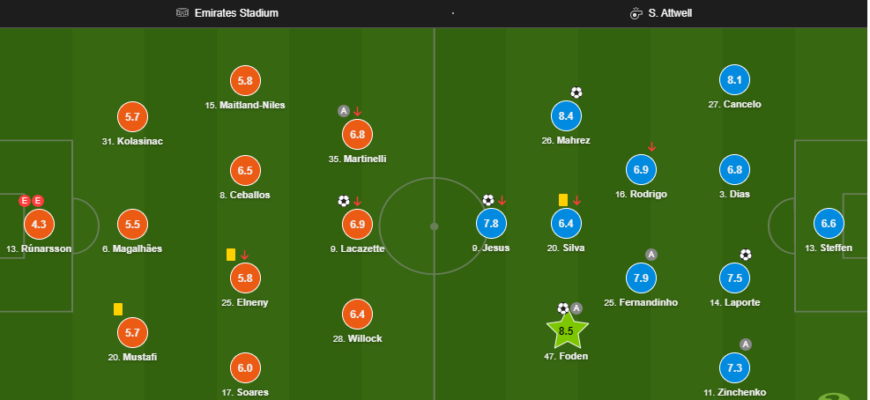870x400 pixels.
Task: Click the Emirates Stadium venue label
Action: tap(236, 13)
